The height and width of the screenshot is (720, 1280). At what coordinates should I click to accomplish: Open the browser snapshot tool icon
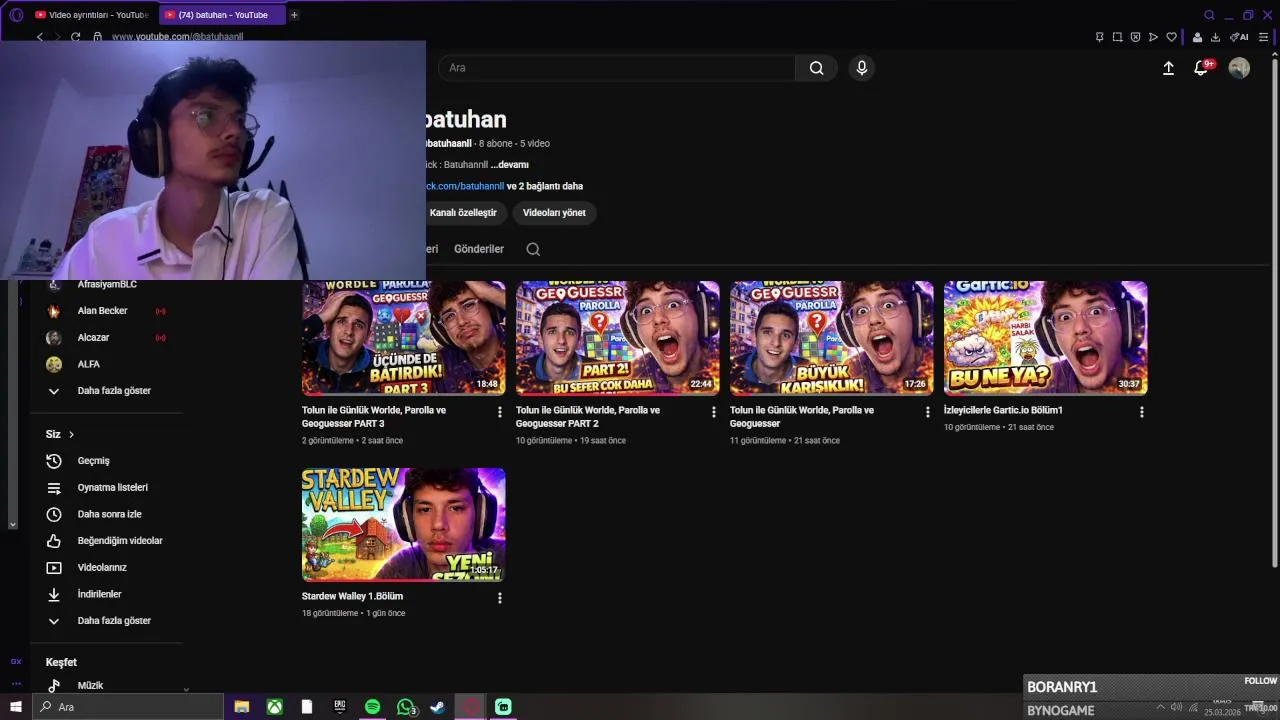1117,37
